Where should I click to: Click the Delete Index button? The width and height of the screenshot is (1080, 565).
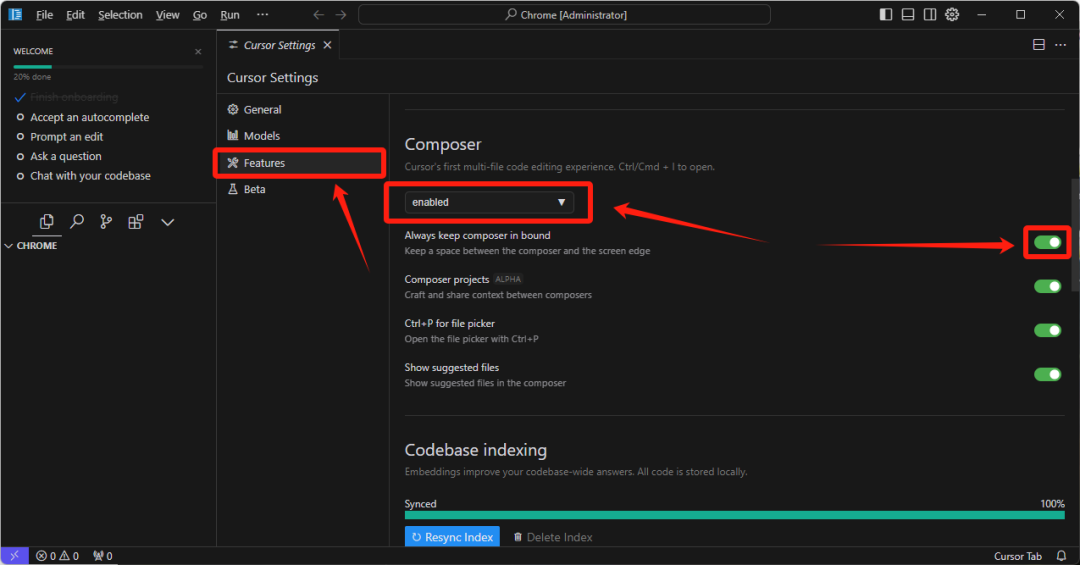(552, 537)
